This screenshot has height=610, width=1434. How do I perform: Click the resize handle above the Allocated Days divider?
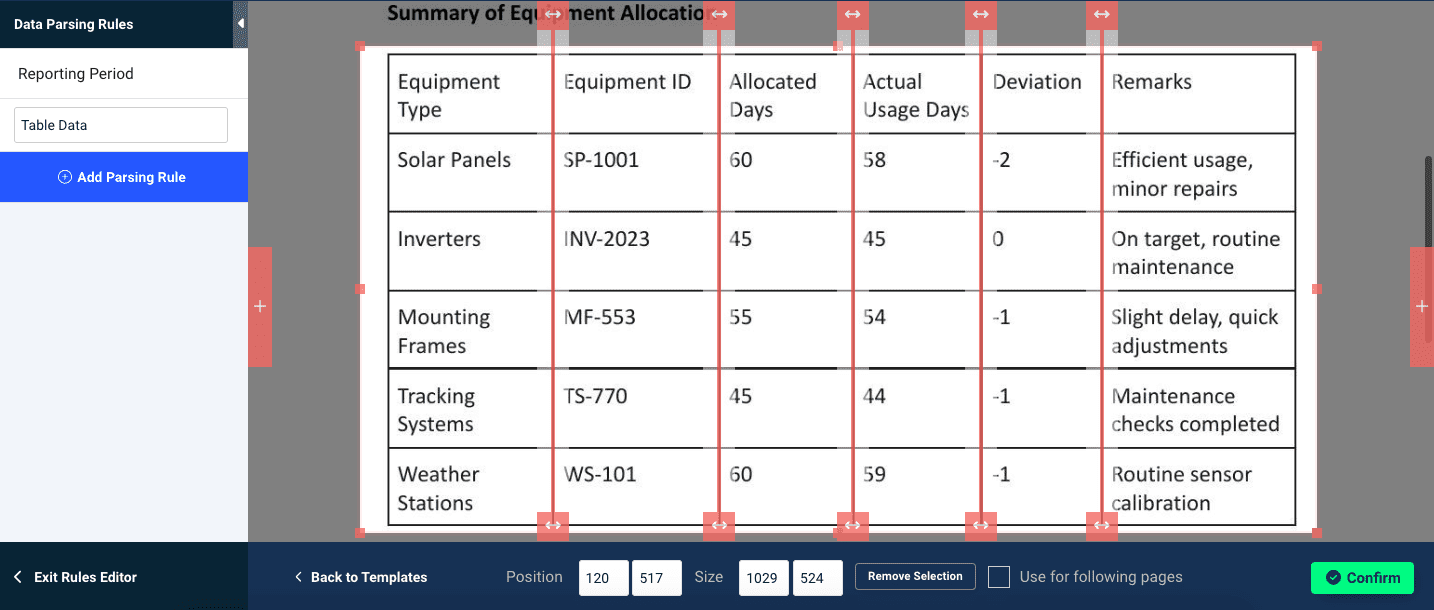pyautogui.click(x=719, y=14)
